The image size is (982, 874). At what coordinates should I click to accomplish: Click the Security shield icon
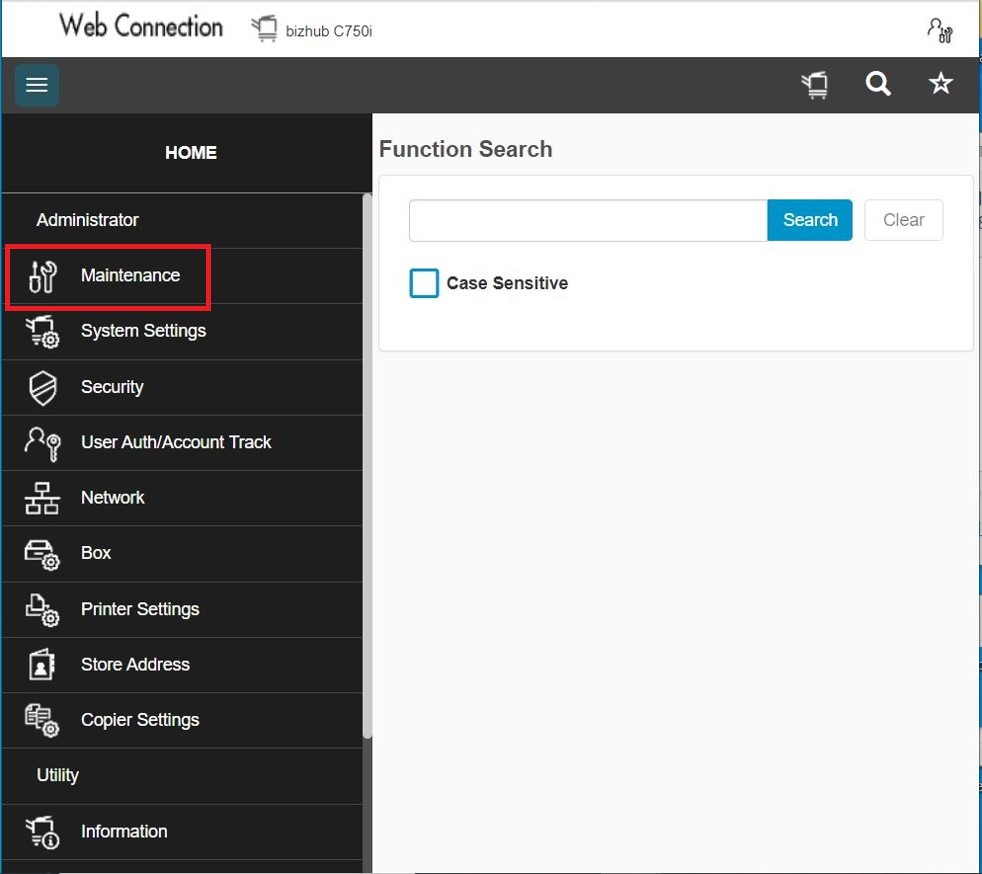pyautogui.click(x=43, y=387)
